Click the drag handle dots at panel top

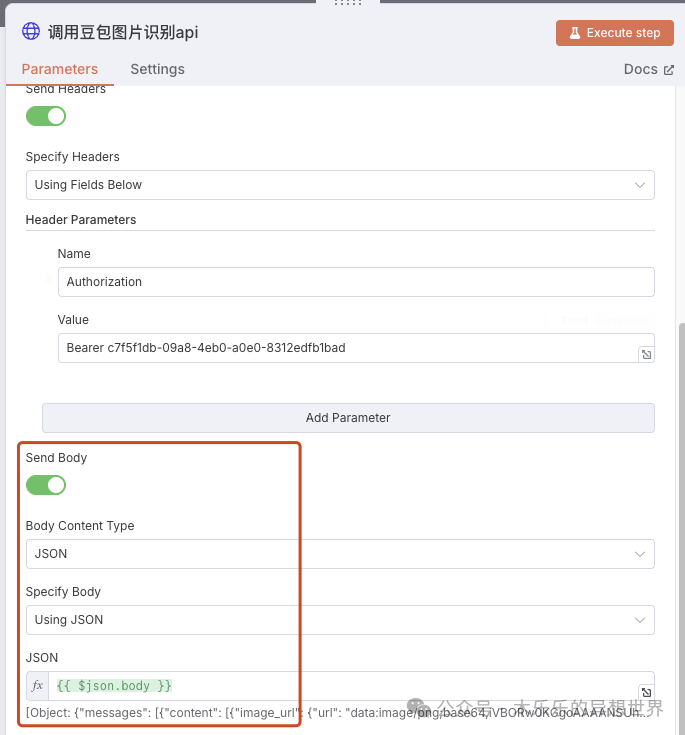[348, 3]
